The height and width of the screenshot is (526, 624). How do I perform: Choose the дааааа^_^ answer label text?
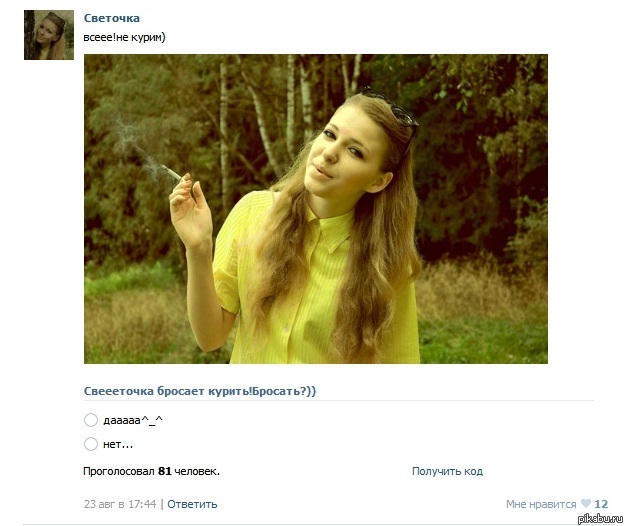[133, 420]
